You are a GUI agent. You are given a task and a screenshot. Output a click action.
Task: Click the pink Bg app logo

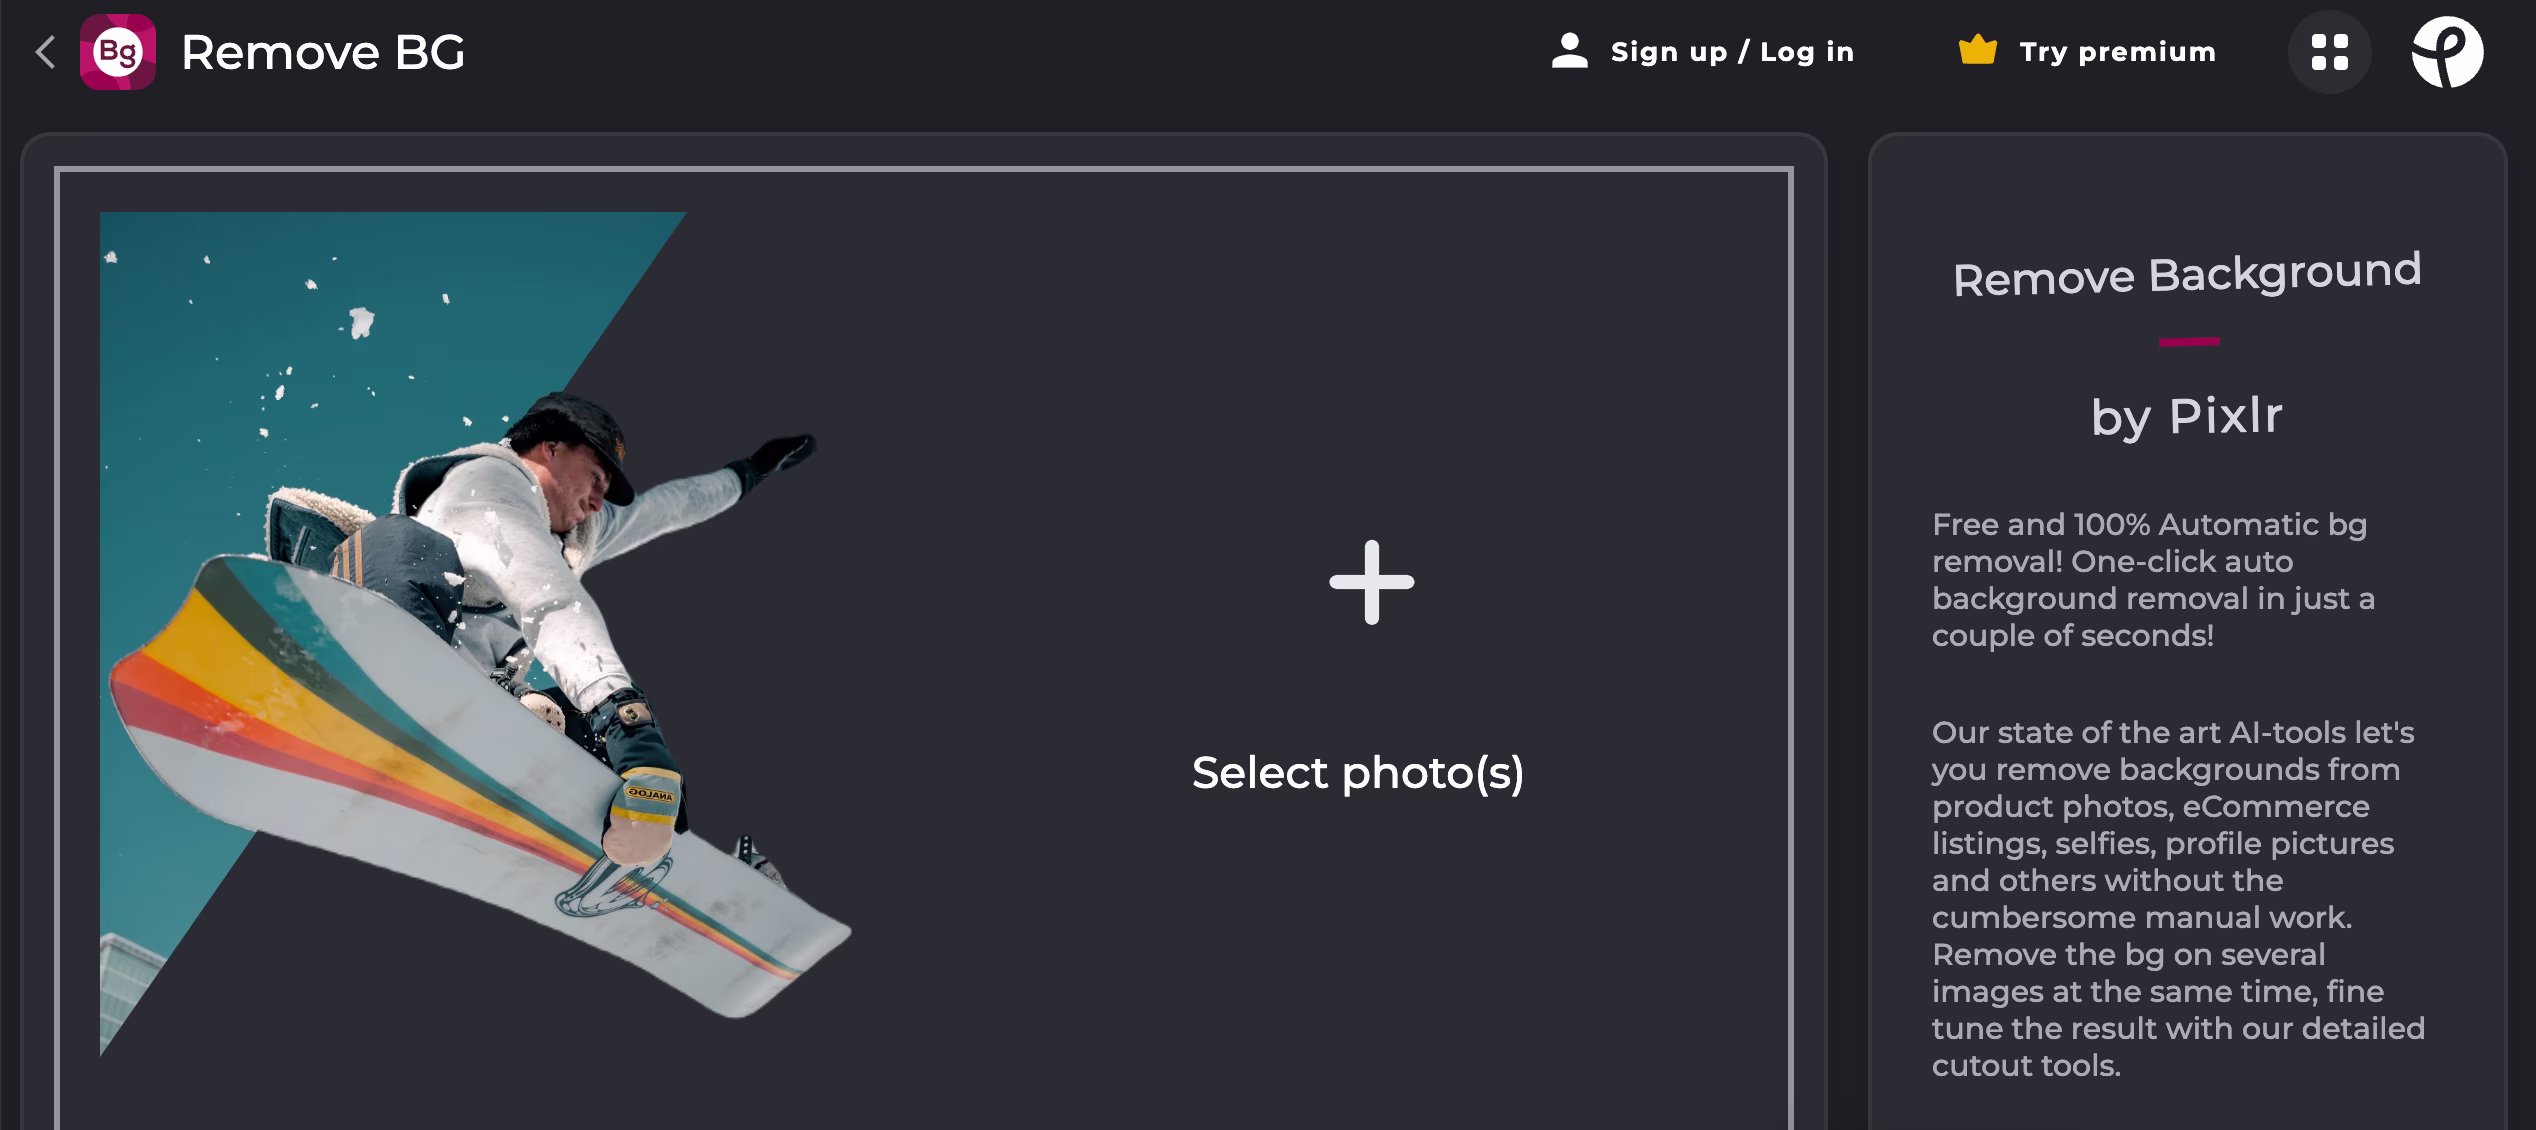tap(118, 52)
